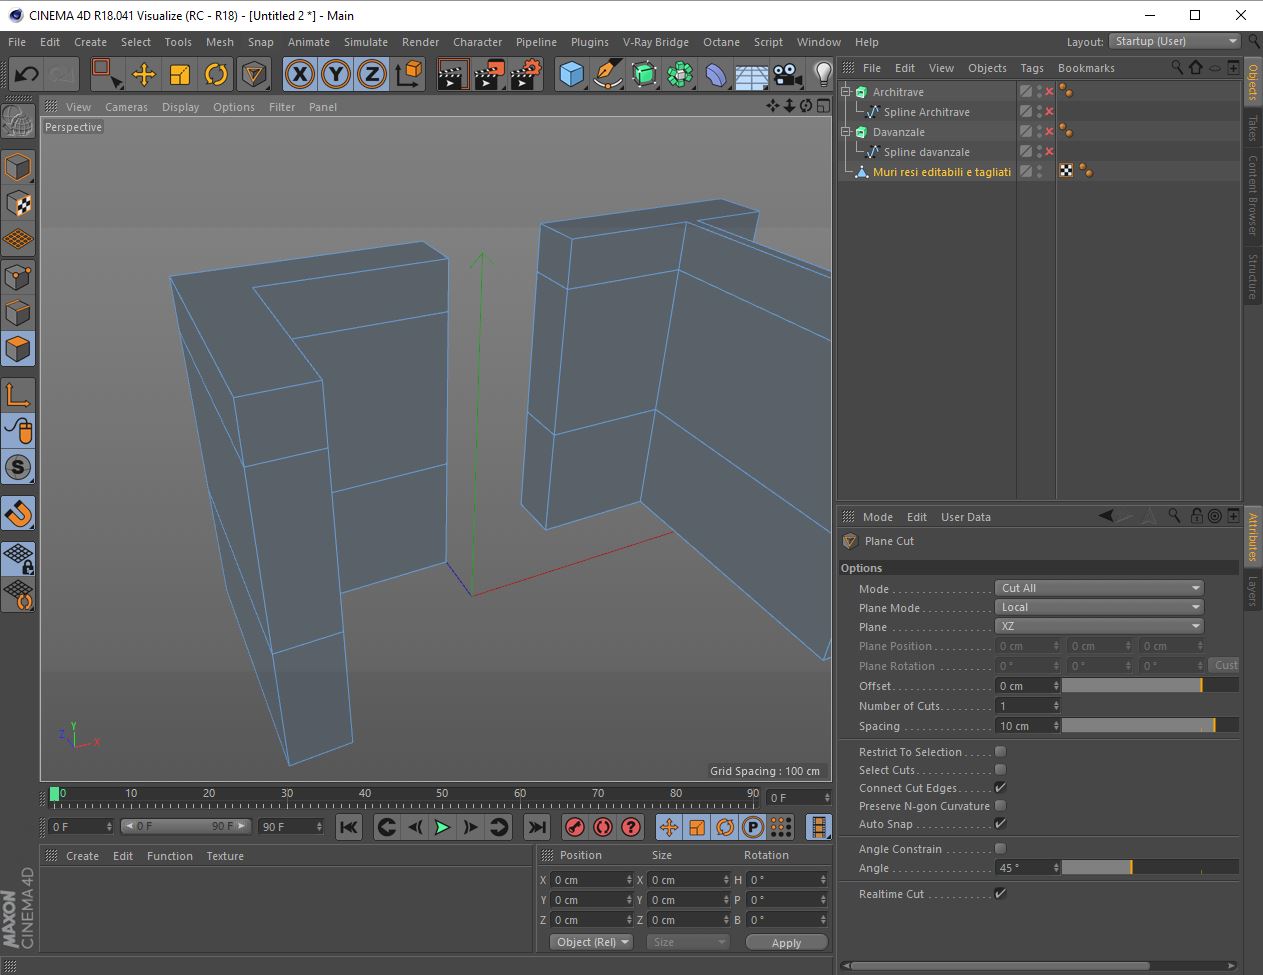Click the Spacing slider
This screenshot has width=1263, height=975.
point(1150,726)
